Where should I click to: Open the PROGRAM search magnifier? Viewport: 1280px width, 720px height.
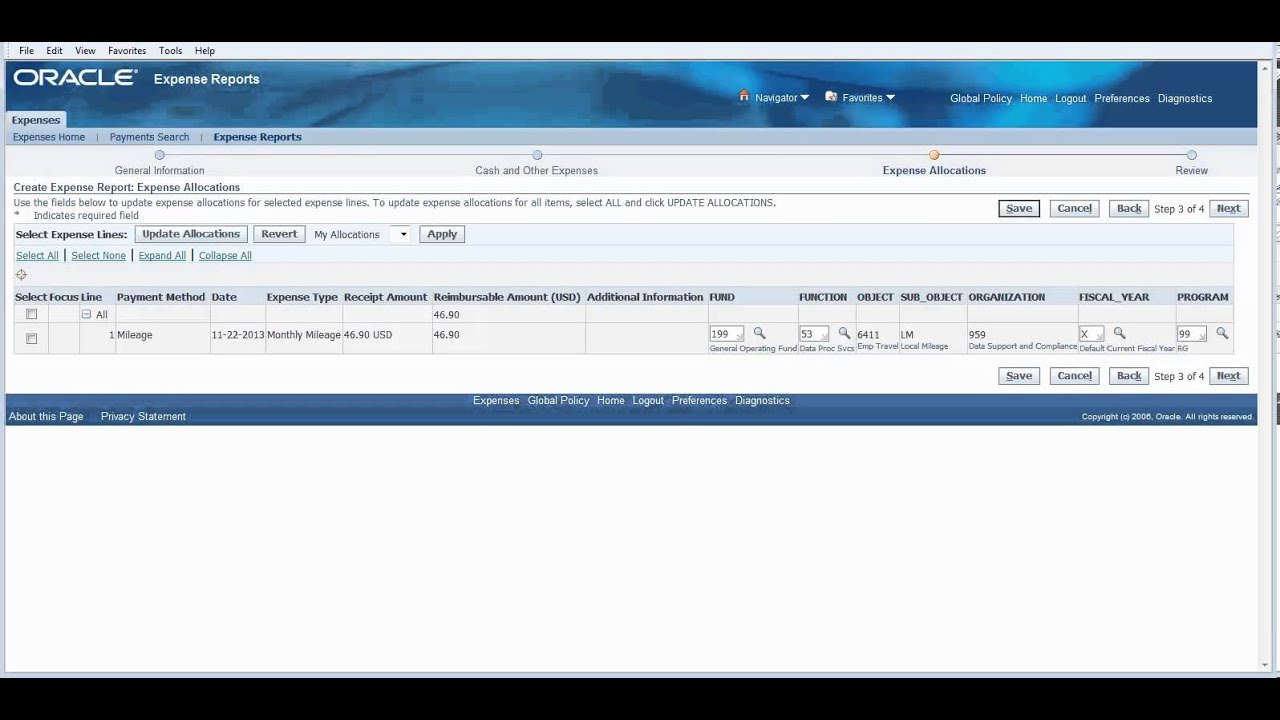(x=1222, y=334)
